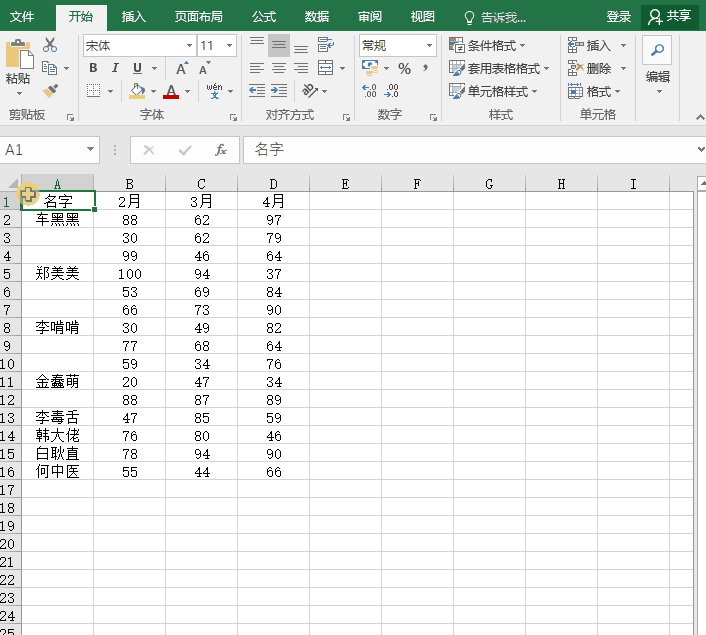706x635 pixels.
Task: Select the cell containing 何中医
Action: (x=57, y=472)
